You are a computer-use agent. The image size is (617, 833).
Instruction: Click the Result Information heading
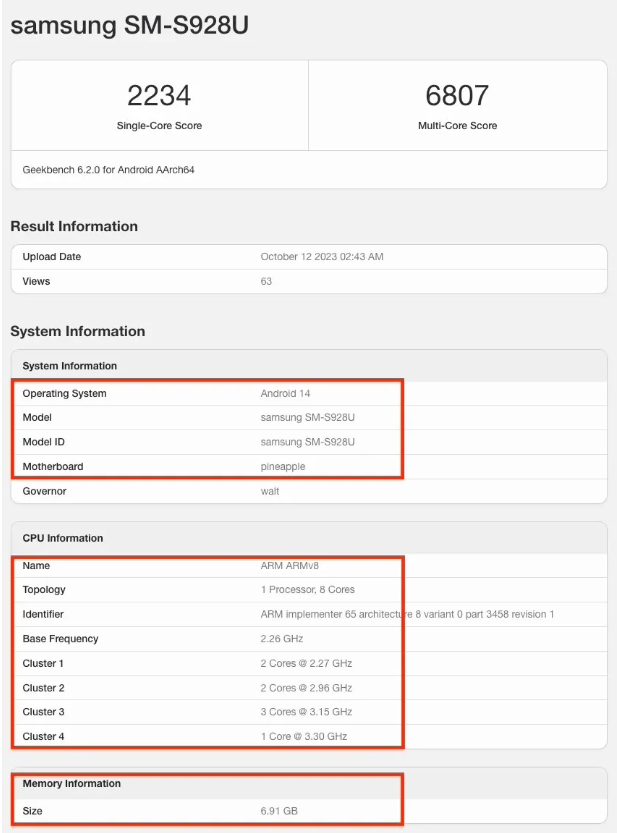[x=74, y=226]
